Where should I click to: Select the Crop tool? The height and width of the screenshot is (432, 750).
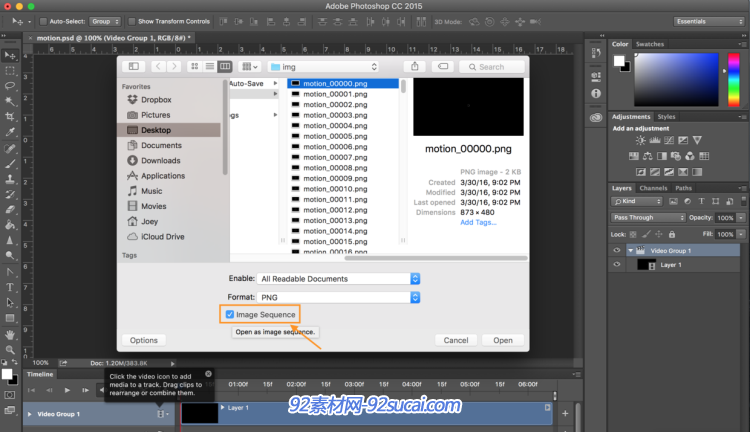[x=10, y=116]
